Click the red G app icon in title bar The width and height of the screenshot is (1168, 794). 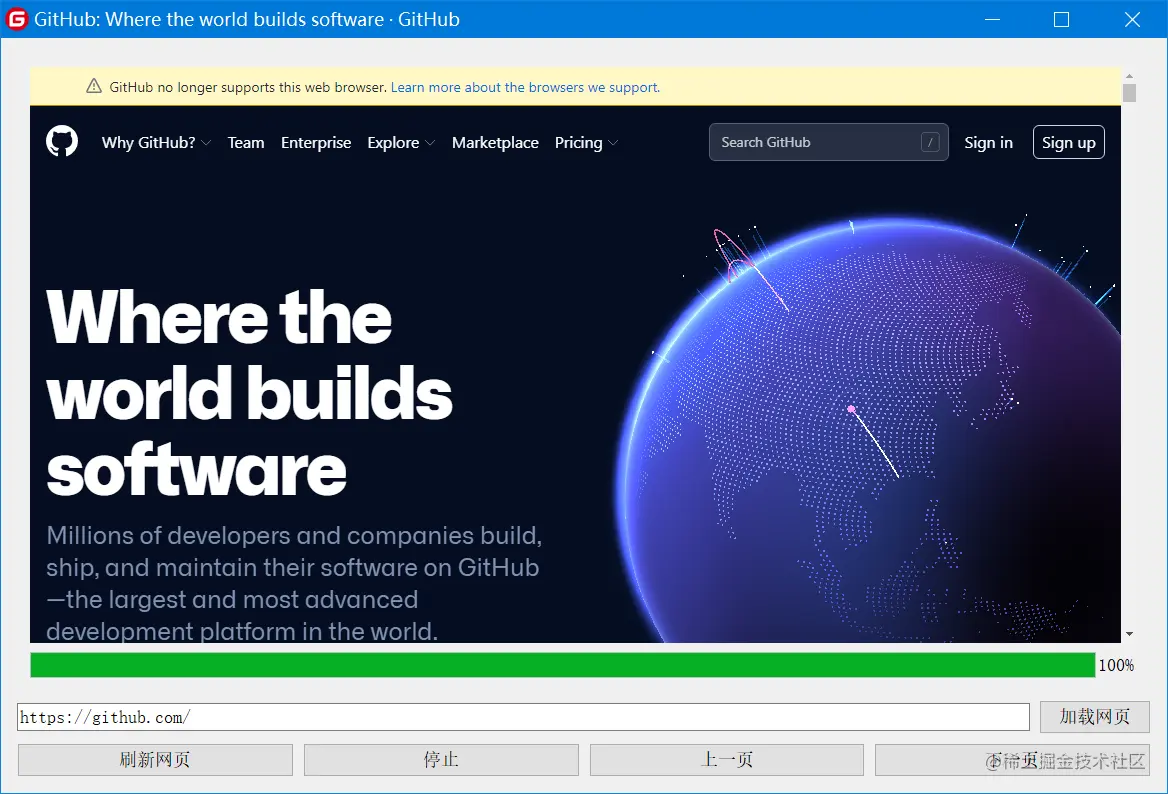(16, 19)
